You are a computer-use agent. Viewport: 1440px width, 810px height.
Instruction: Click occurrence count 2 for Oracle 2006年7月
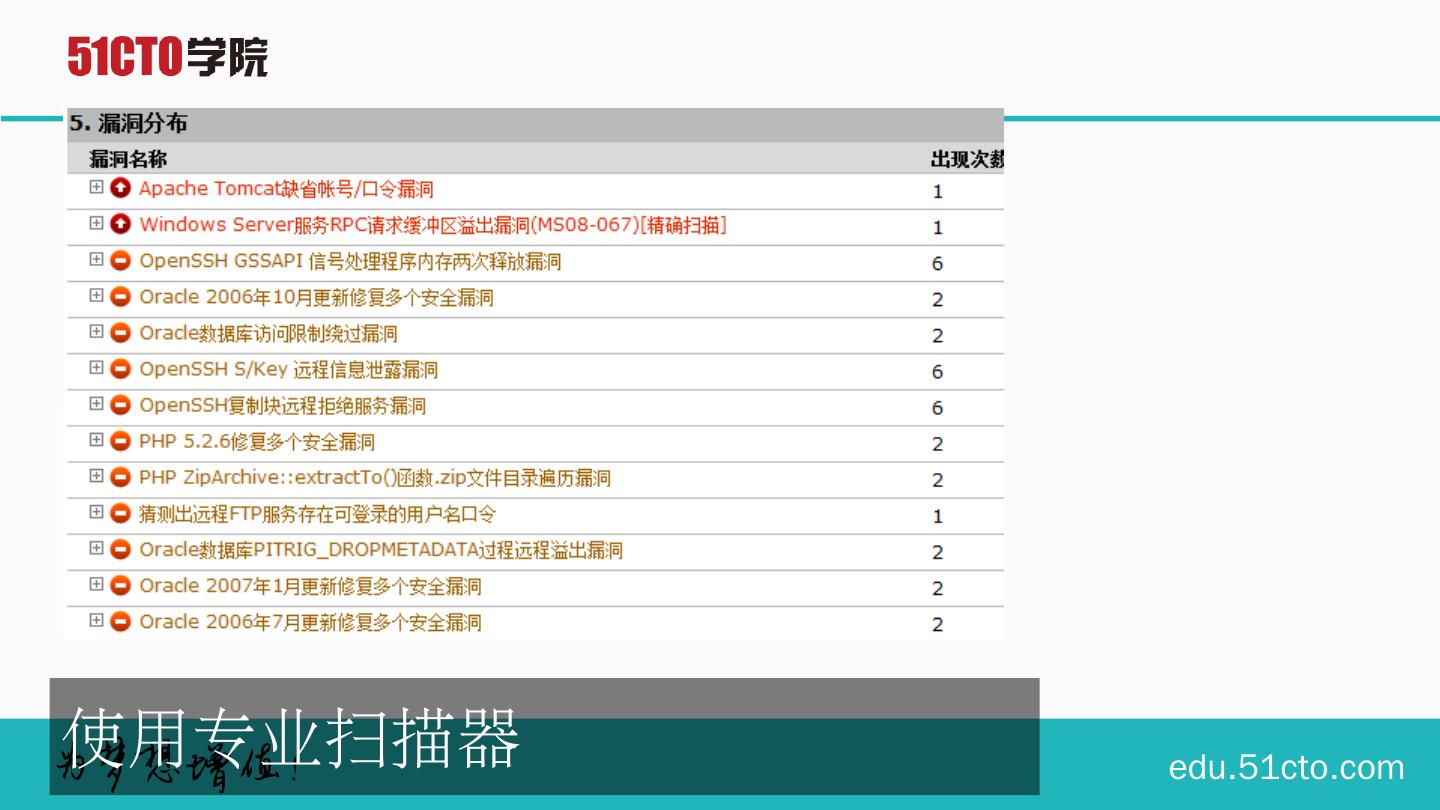[x=938, y=624]
